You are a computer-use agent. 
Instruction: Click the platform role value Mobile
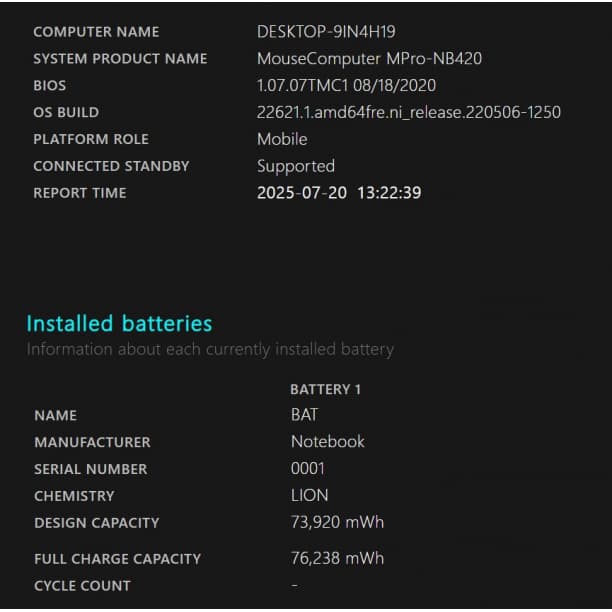tap(282, 140)
